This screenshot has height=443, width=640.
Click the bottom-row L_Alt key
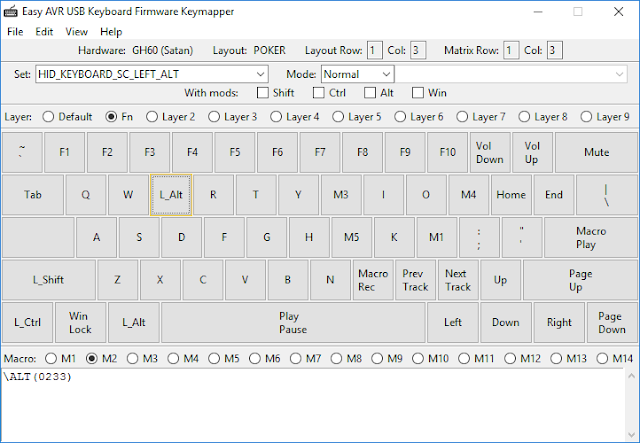[134, 322]
